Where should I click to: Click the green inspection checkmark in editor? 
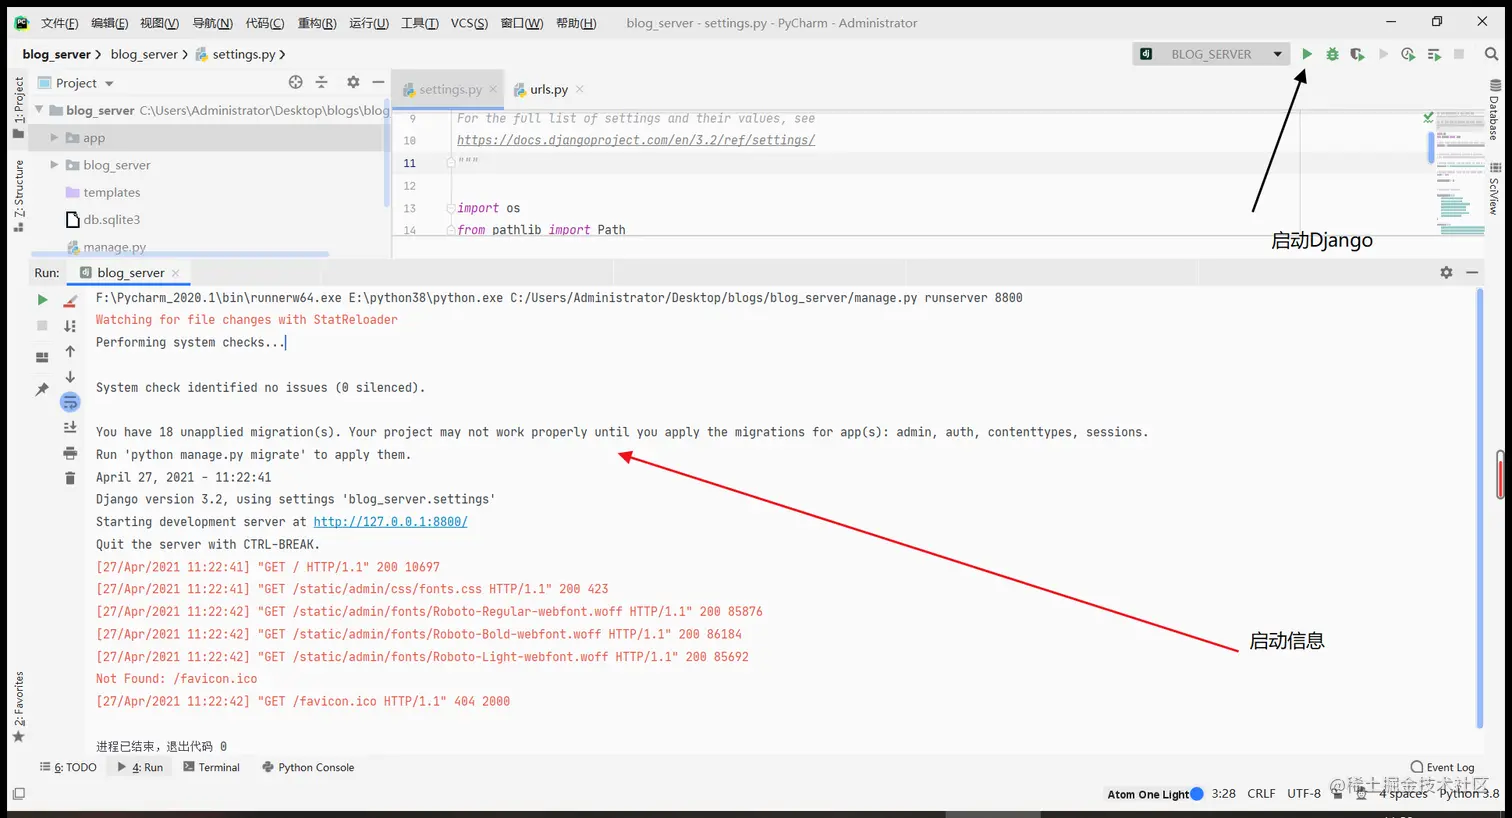(x=1428, y=118)
